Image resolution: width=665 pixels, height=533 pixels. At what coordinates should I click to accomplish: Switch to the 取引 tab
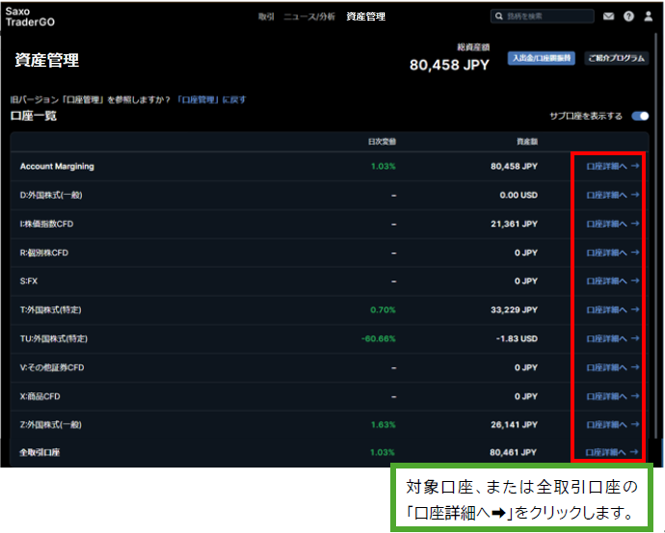(266, 17)
